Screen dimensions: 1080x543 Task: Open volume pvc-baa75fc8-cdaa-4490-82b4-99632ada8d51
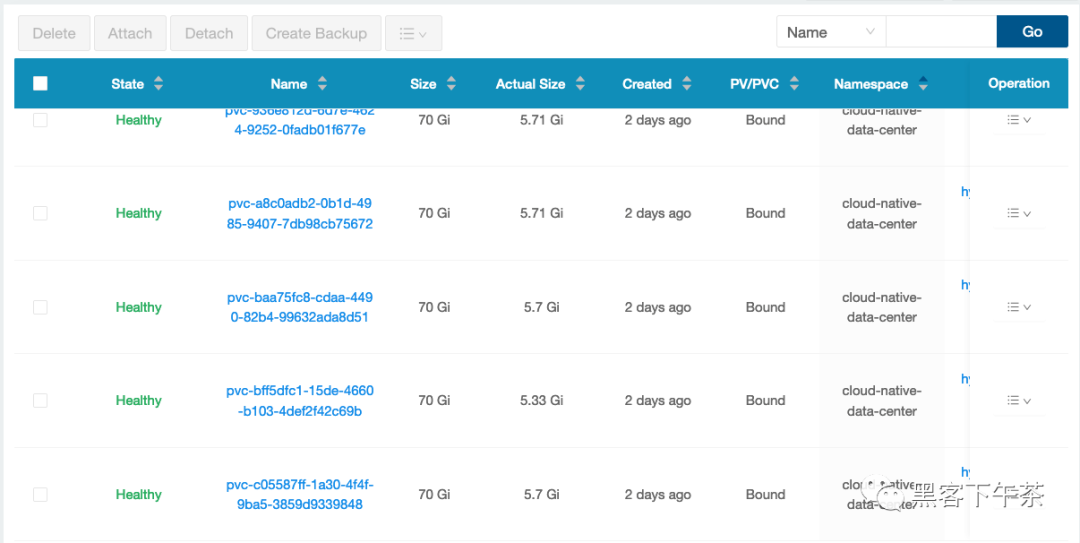point(300,307)
